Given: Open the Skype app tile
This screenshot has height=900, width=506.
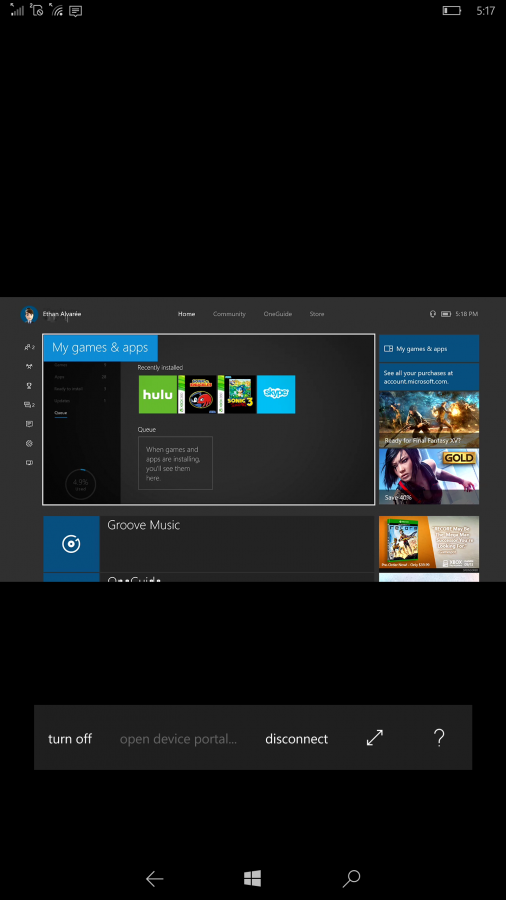Looking at the screenshot, I should pyautogui.click(x=276, y=394).
